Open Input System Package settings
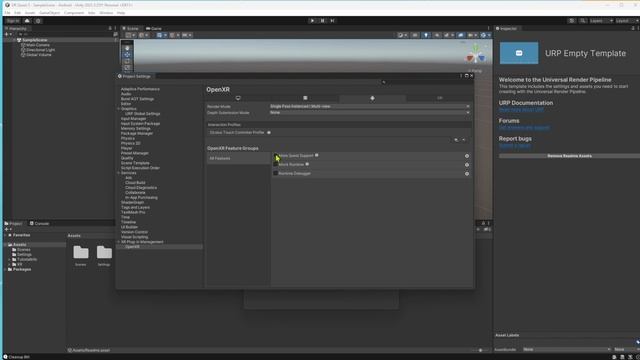 pos(140,124)
